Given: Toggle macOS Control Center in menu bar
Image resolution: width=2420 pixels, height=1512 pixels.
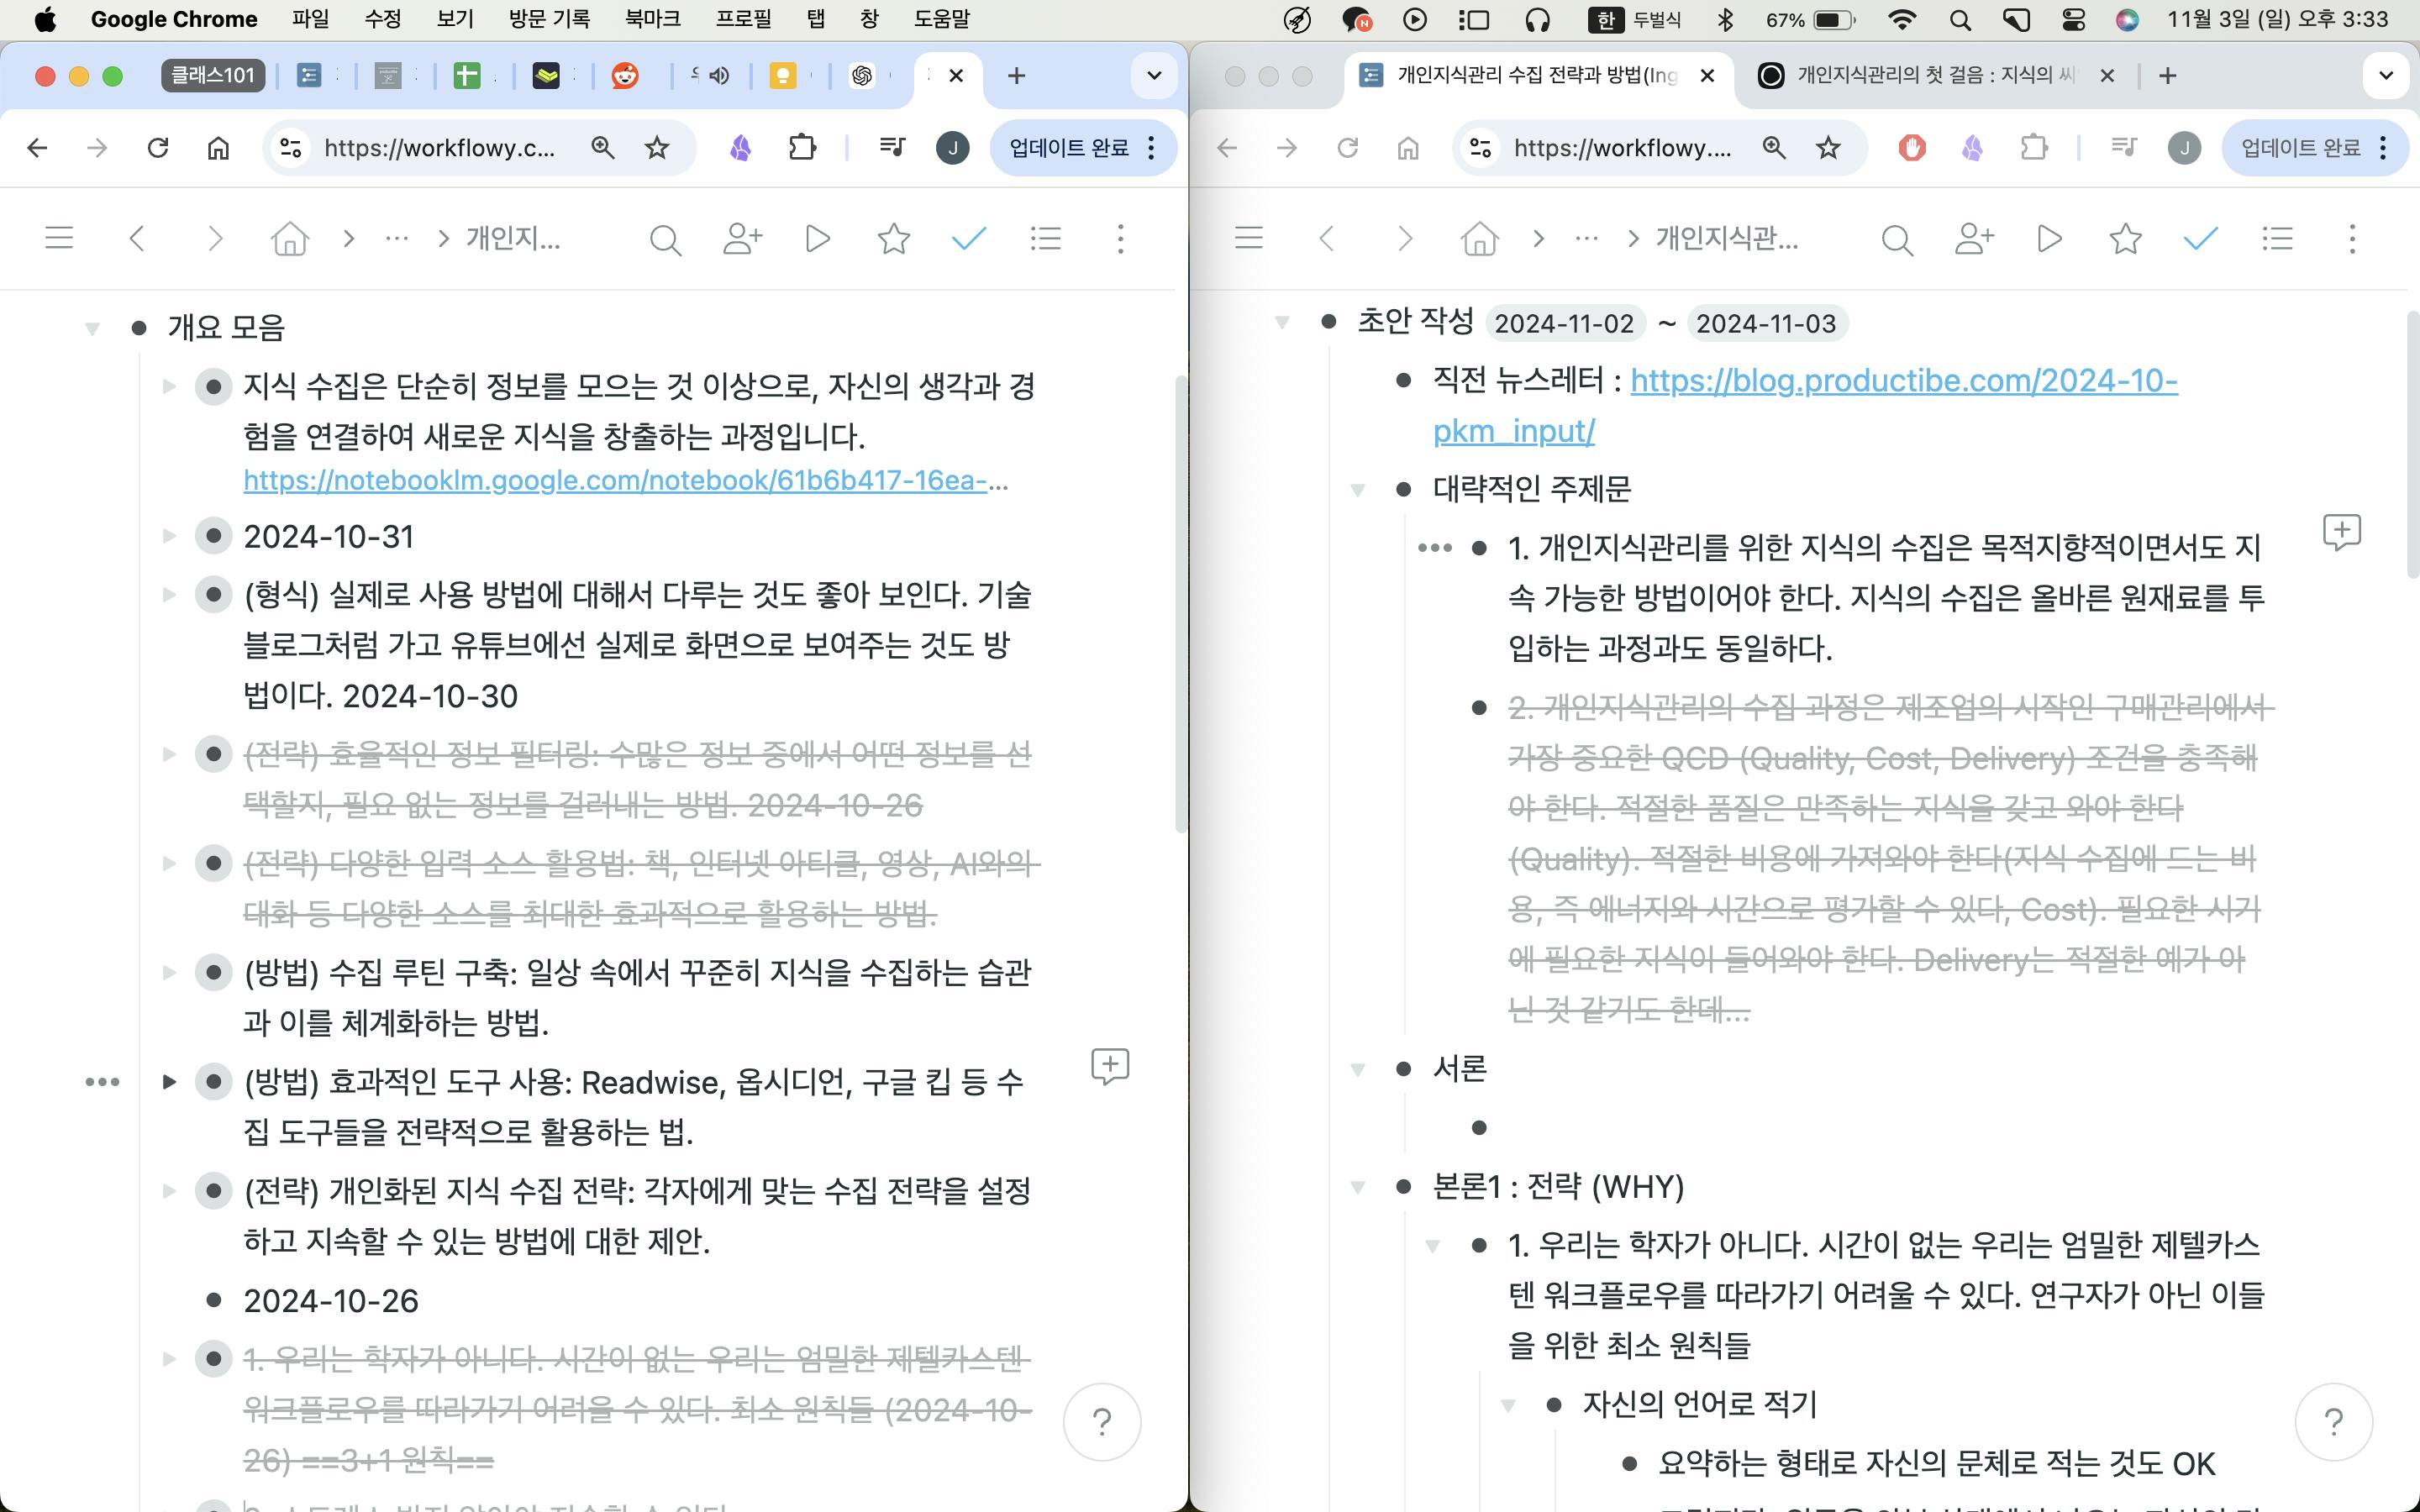Looking at the screenshot, I should click(2072, 19).
